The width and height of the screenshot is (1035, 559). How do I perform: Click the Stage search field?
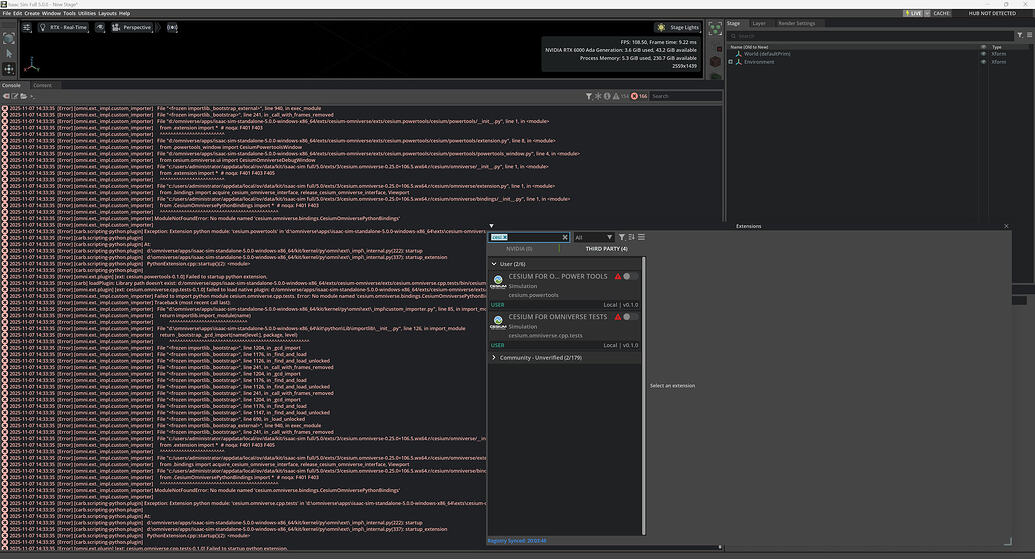871,36
